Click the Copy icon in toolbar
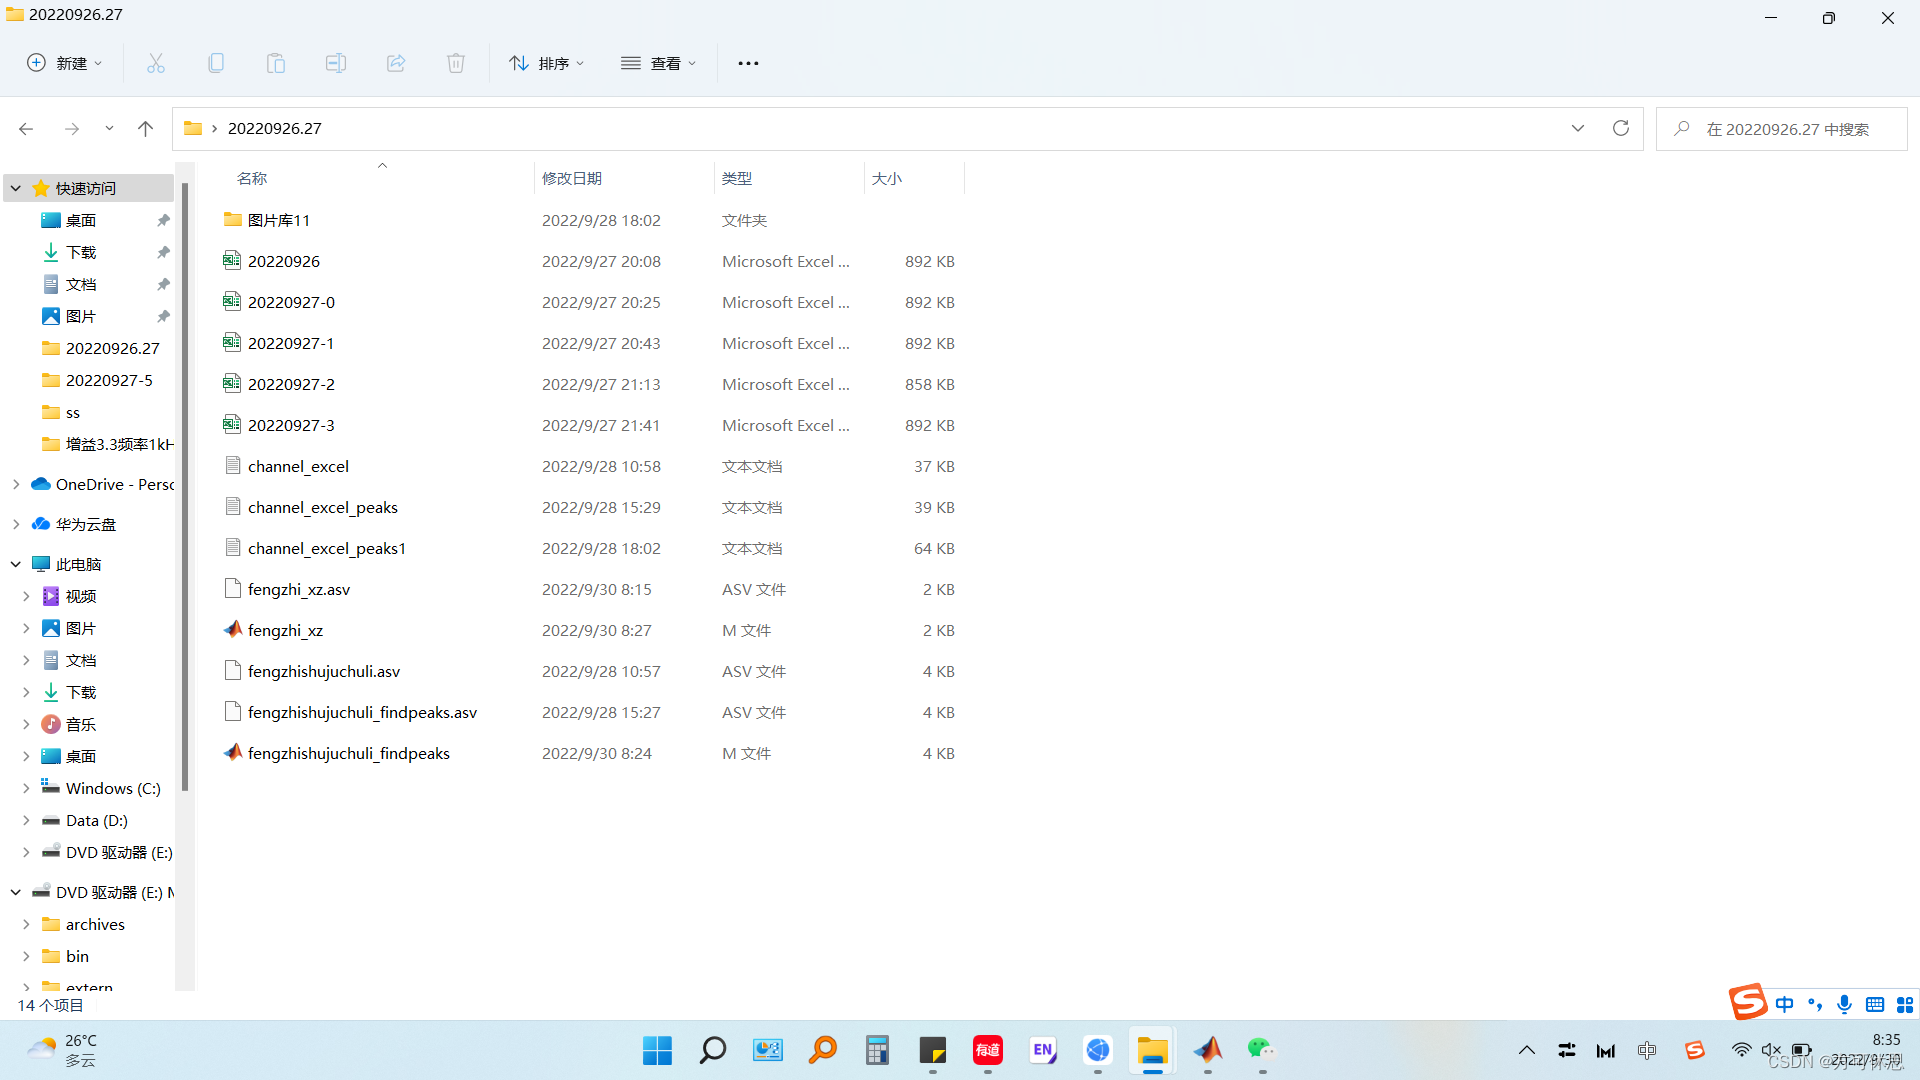The height and width of the screenshot is (1080, 1920). pos(216,63)
